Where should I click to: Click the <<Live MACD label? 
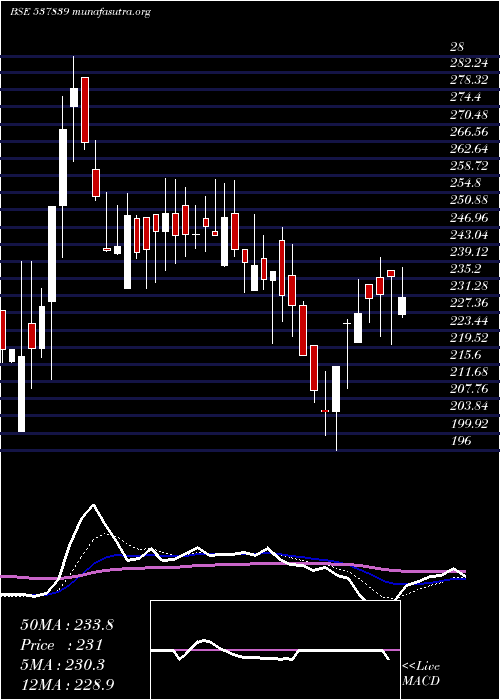(x=421, y=674)
